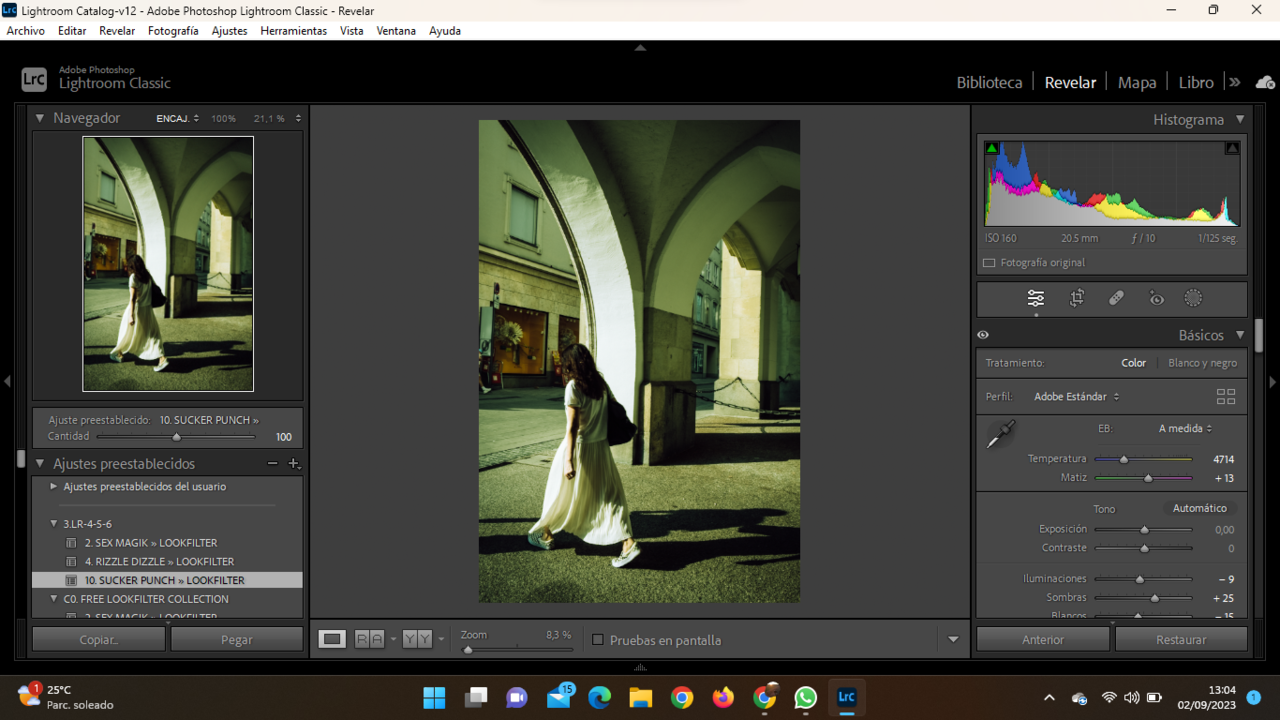Select the Healing brush tool icon
1280x720 pixels.
(1116, 298)
